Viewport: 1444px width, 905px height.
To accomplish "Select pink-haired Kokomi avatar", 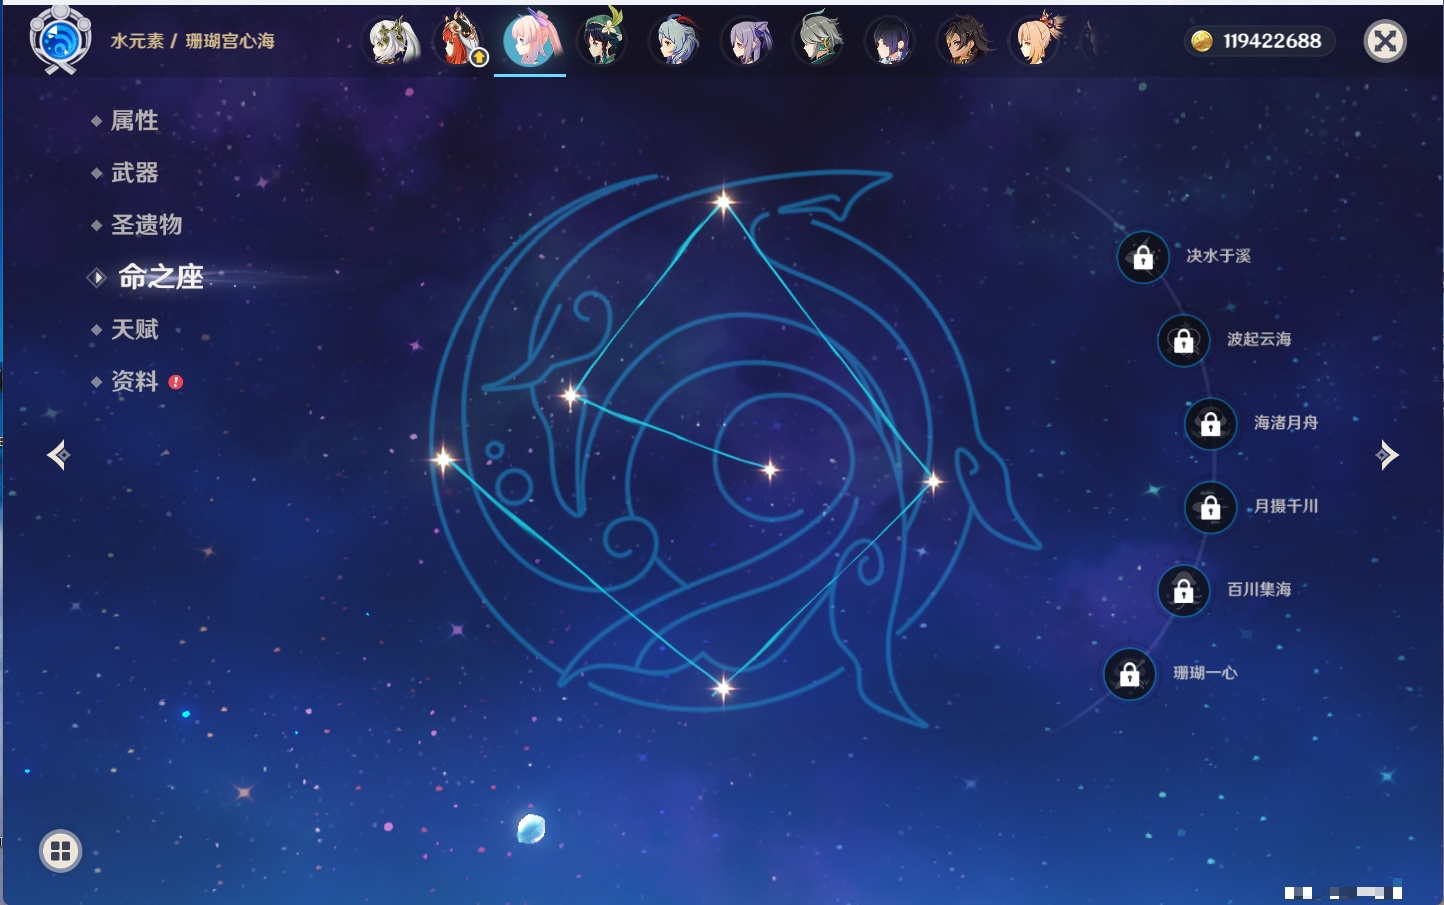I will click(530, 40).
